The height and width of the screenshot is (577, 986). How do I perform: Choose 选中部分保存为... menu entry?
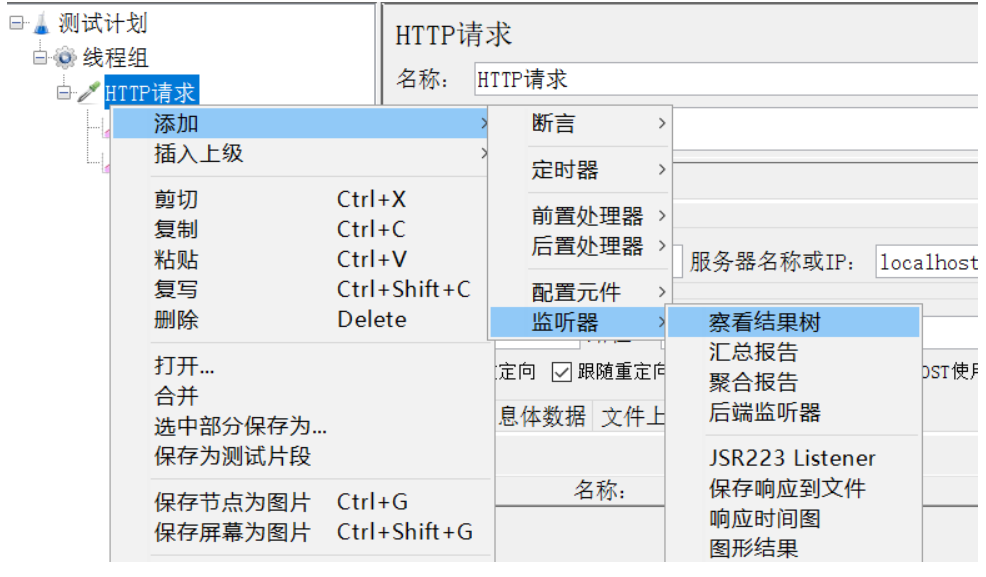click(301, 426)
